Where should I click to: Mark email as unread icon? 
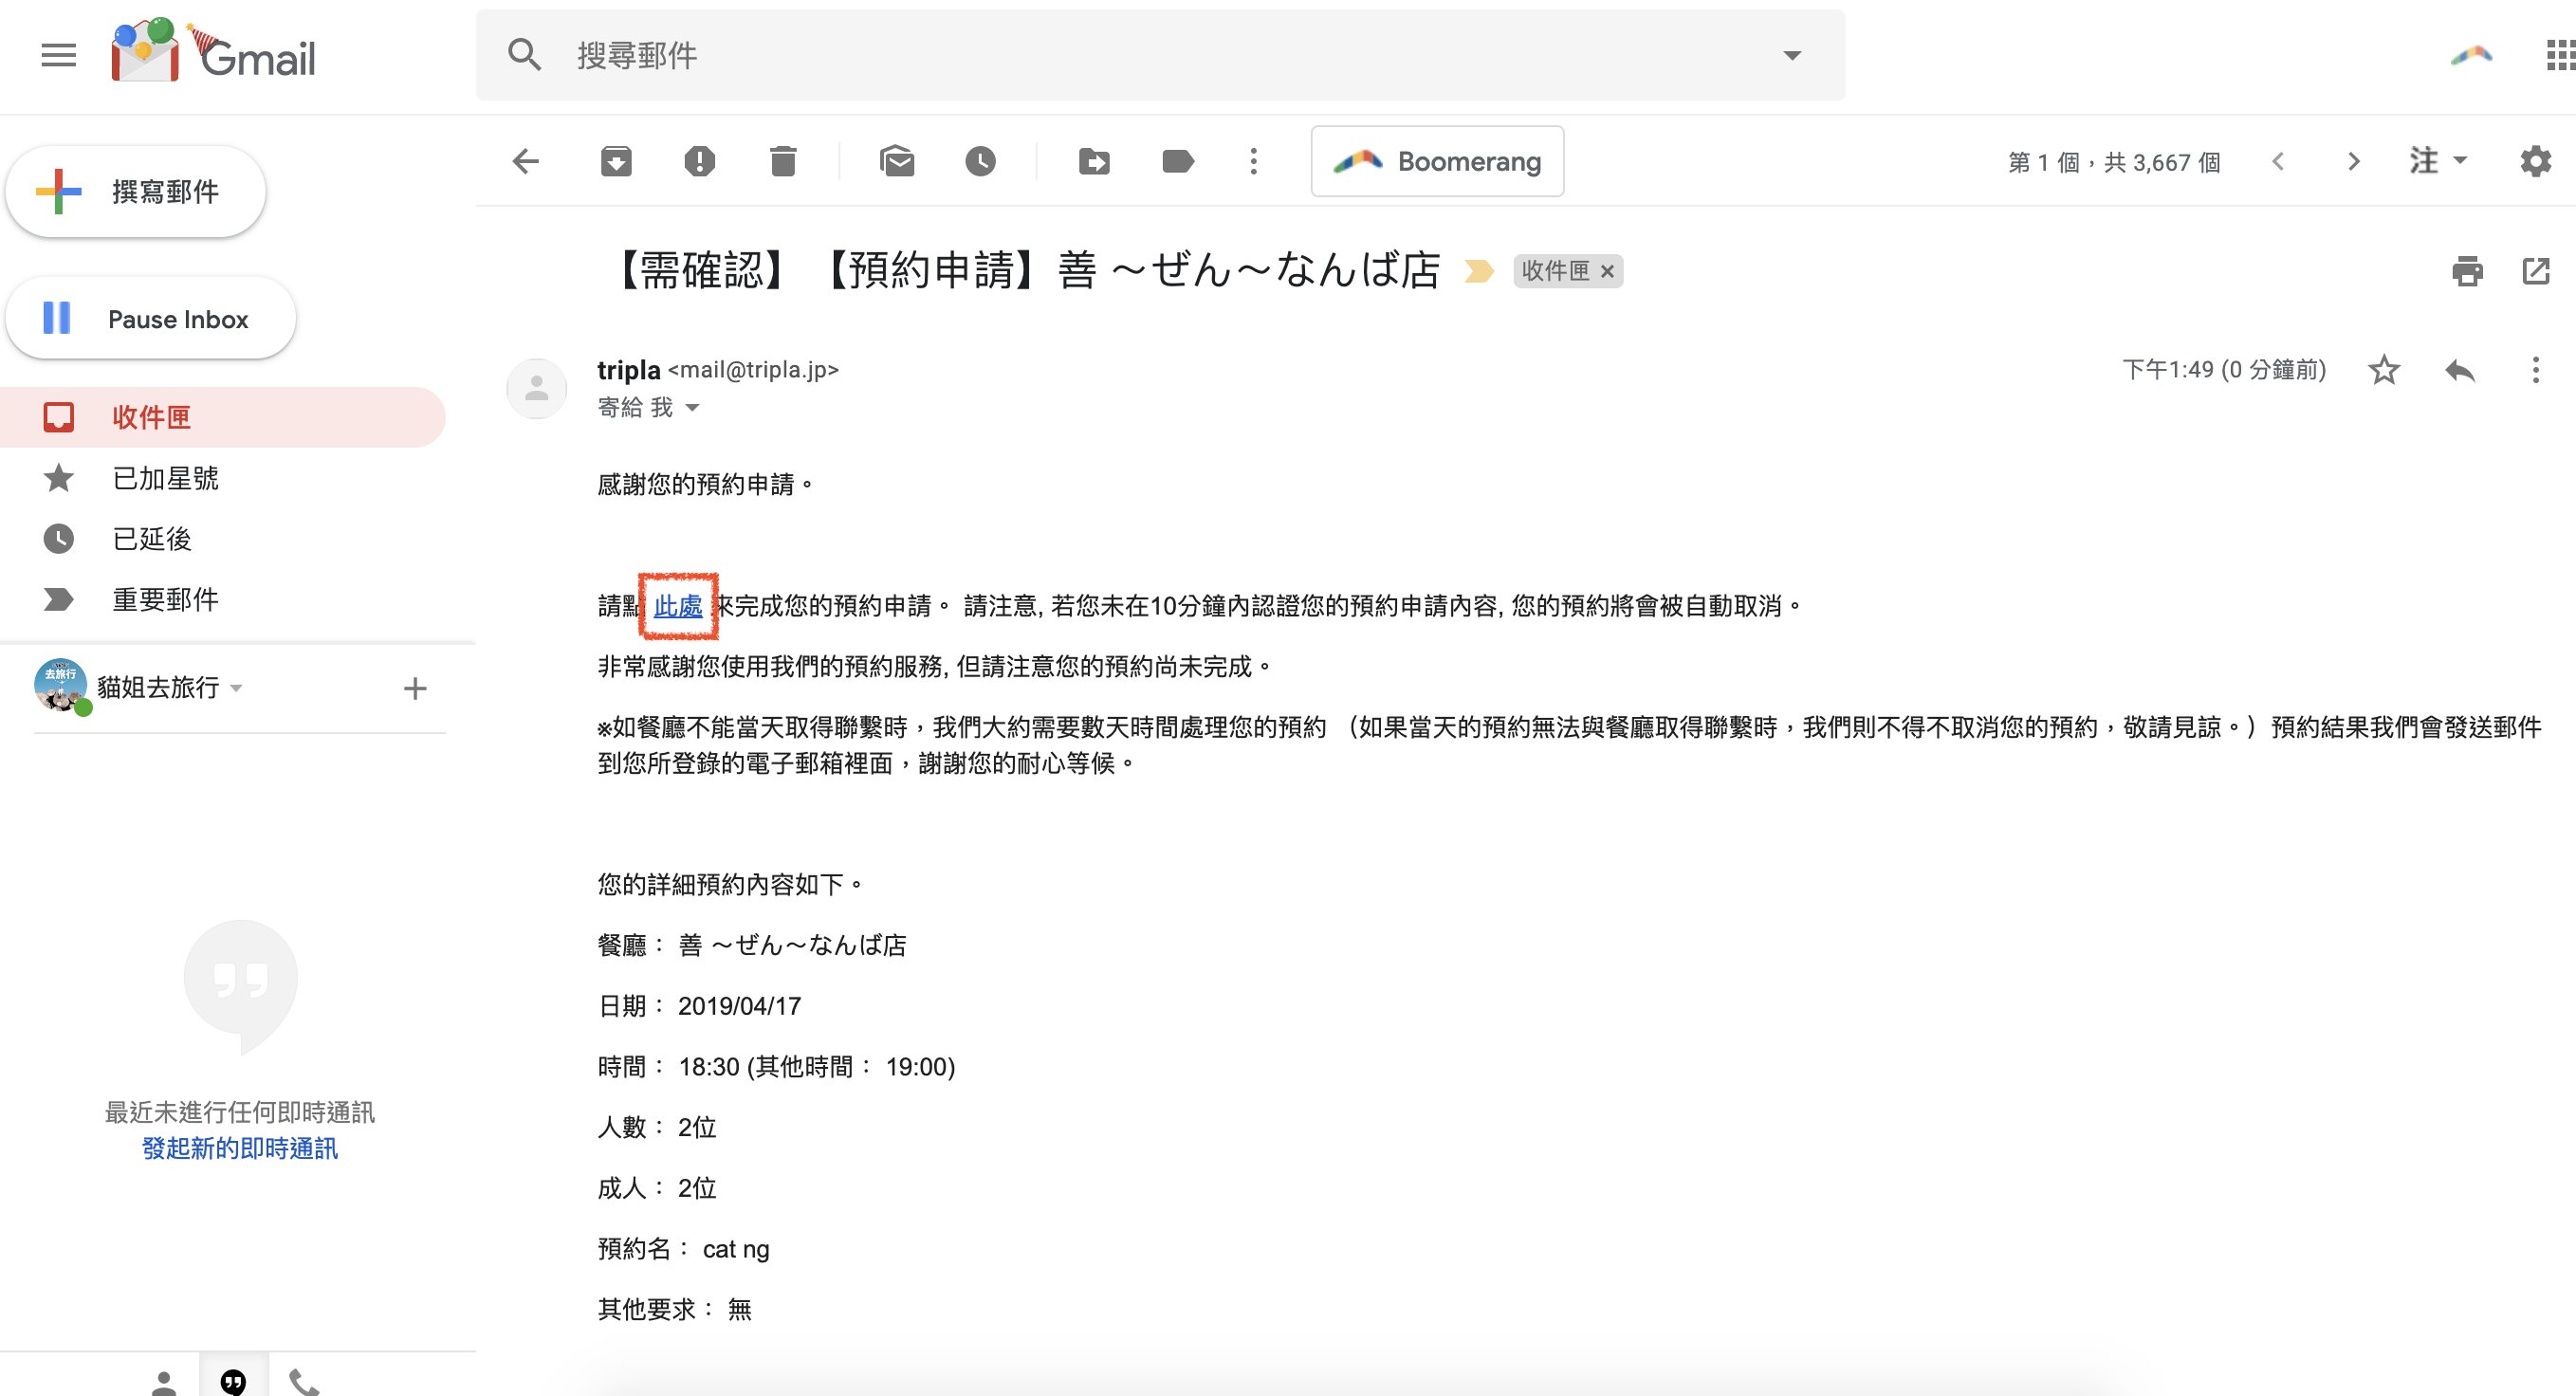click(896, 161)
